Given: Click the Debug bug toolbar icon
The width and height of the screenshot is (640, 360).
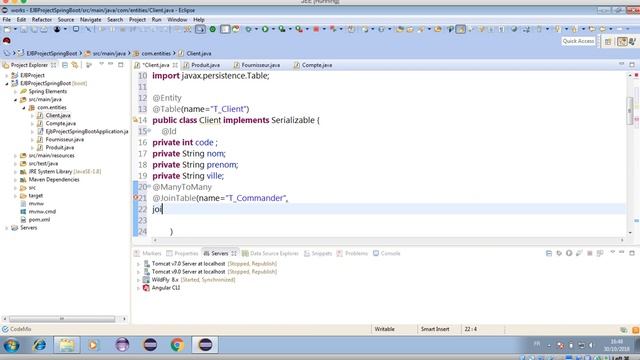Looking at the screenshot, I should click(248, 29).
